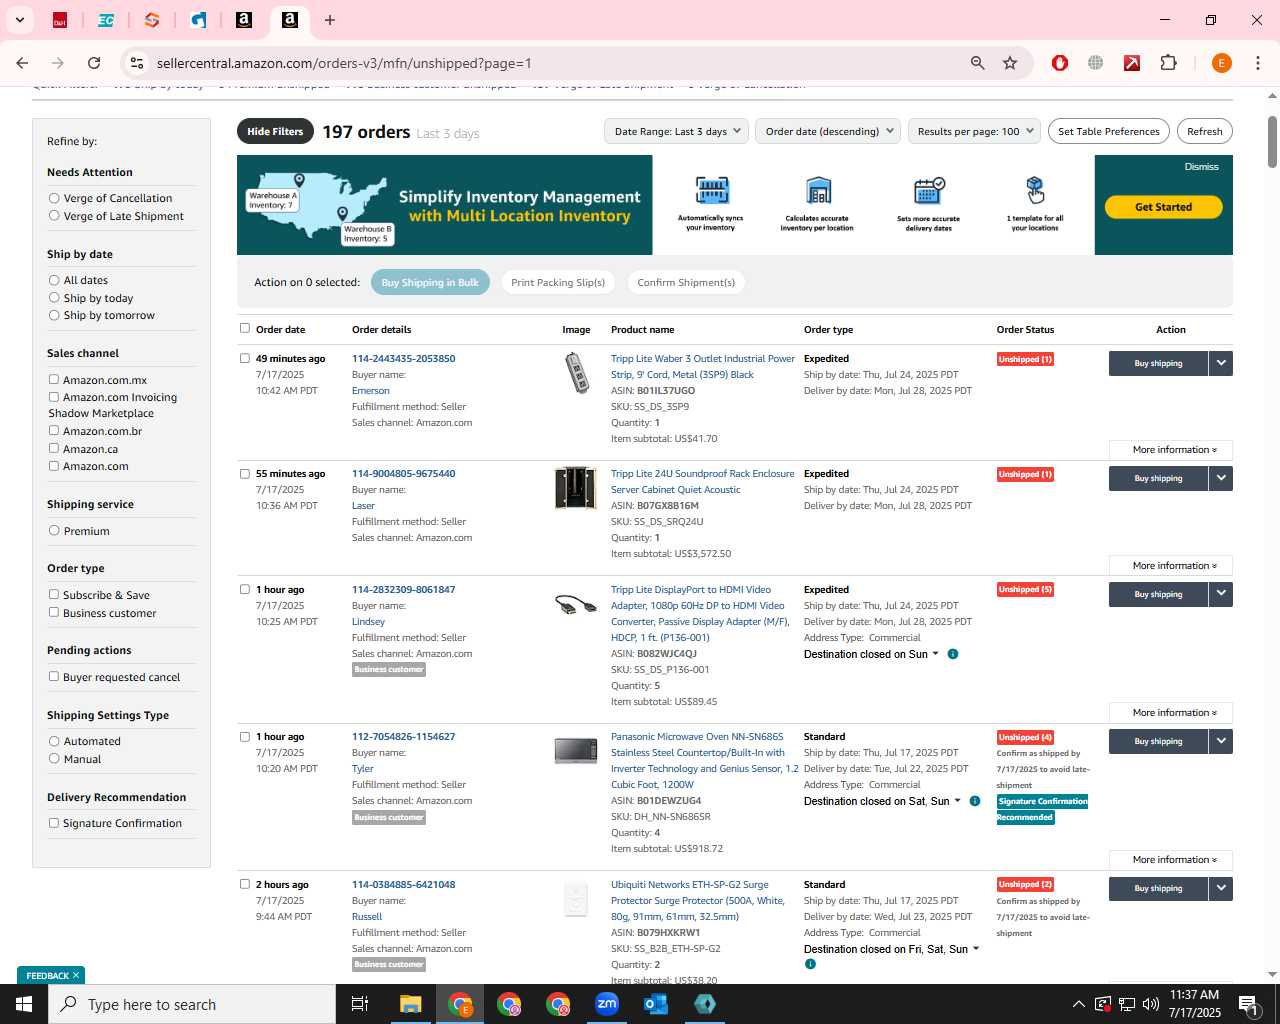The width and height of the screenshot is (1280, 1024).
Task: Switch to the second browser tab
Action: 106,20
